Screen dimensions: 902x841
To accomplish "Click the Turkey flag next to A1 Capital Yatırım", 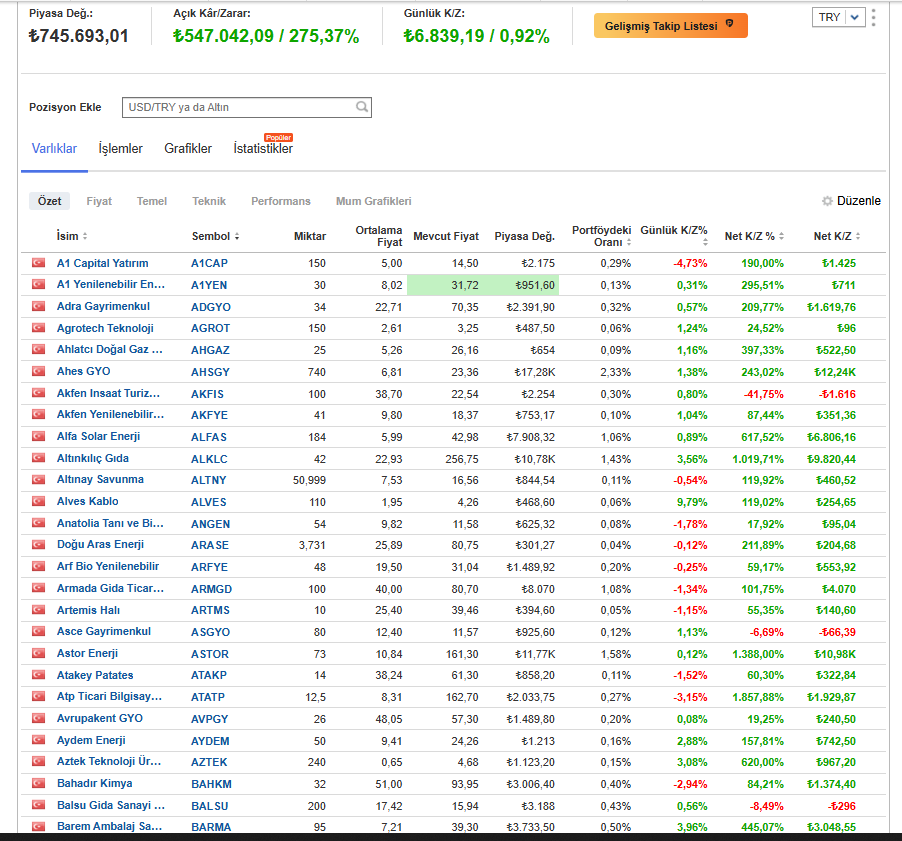I will 39,263.
